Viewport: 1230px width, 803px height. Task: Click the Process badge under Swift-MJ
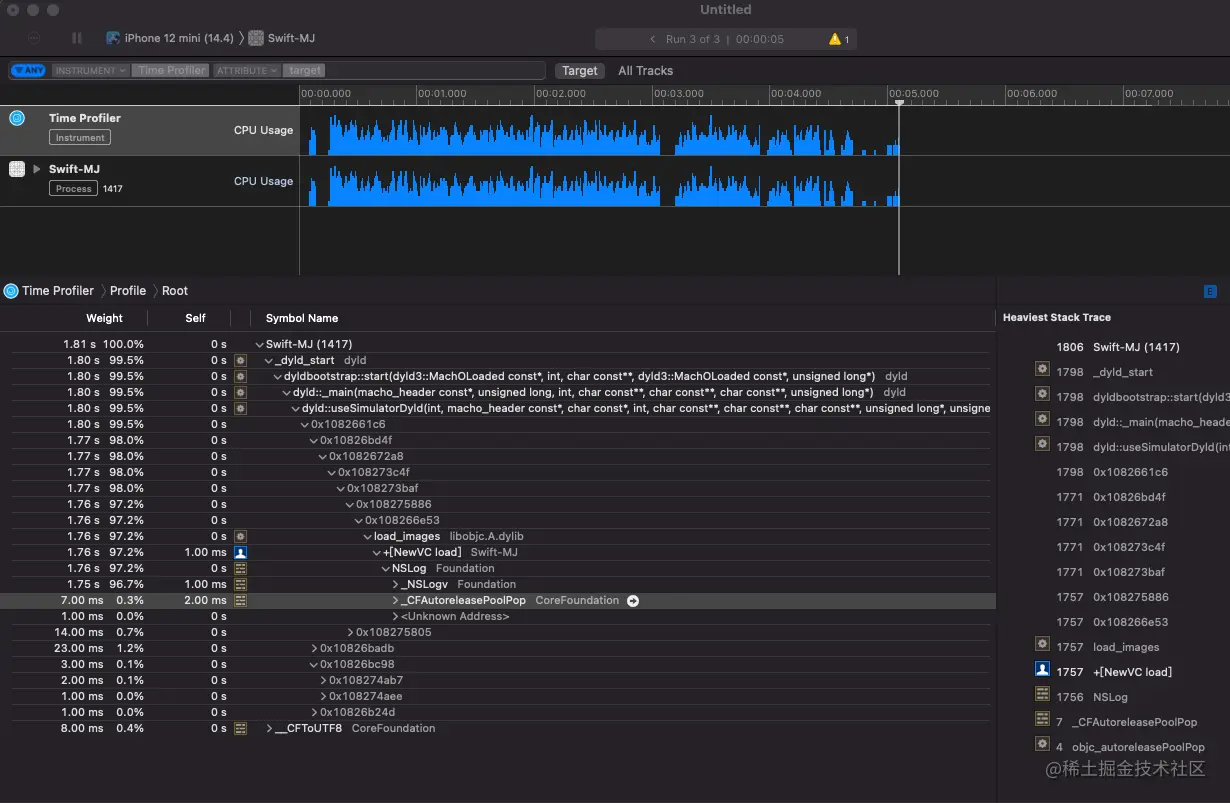click(74, 189)
